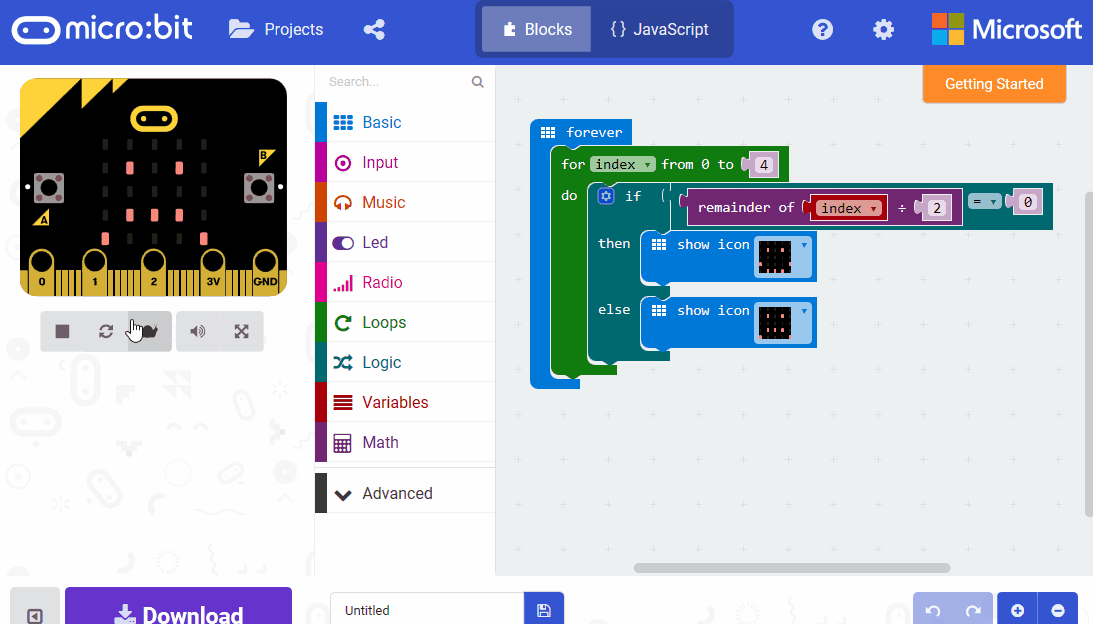Open the Radio blocks category
The width and height of the screenshot is (1093, 624).
[x=405, y=282]
